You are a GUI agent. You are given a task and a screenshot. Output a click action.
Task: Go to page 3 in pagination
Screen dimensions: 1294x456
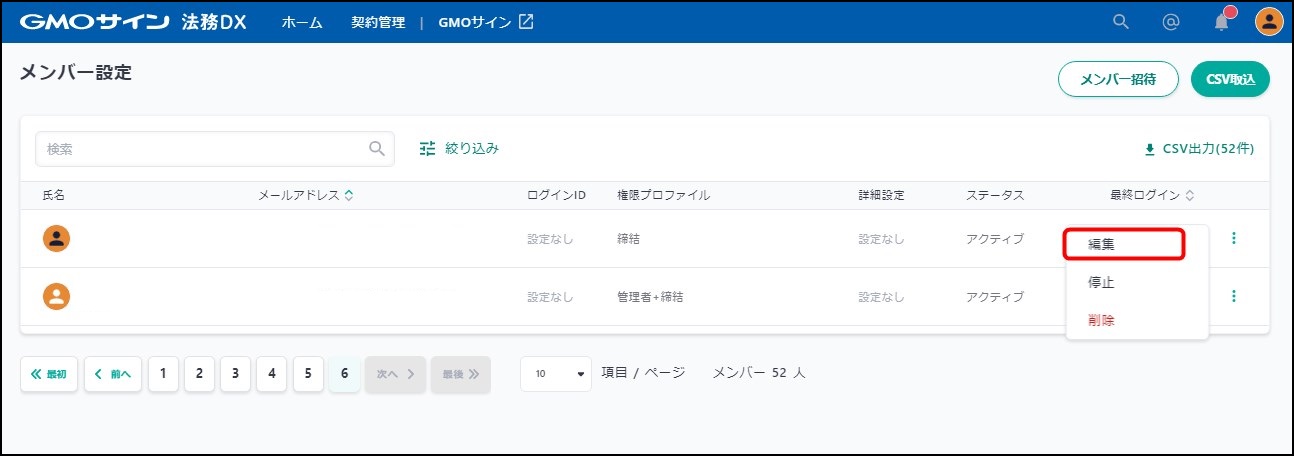point(235,374)
